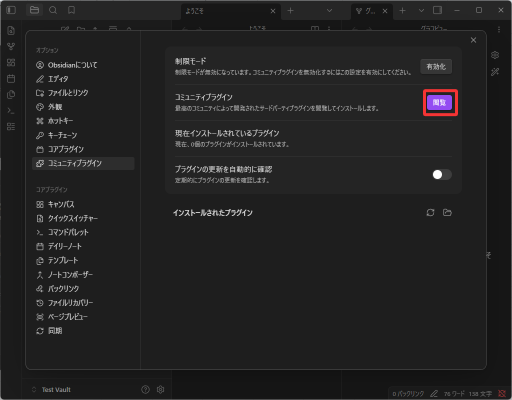
Task: Toggle the left sidebar collapse icon
Action: (11, 10)
